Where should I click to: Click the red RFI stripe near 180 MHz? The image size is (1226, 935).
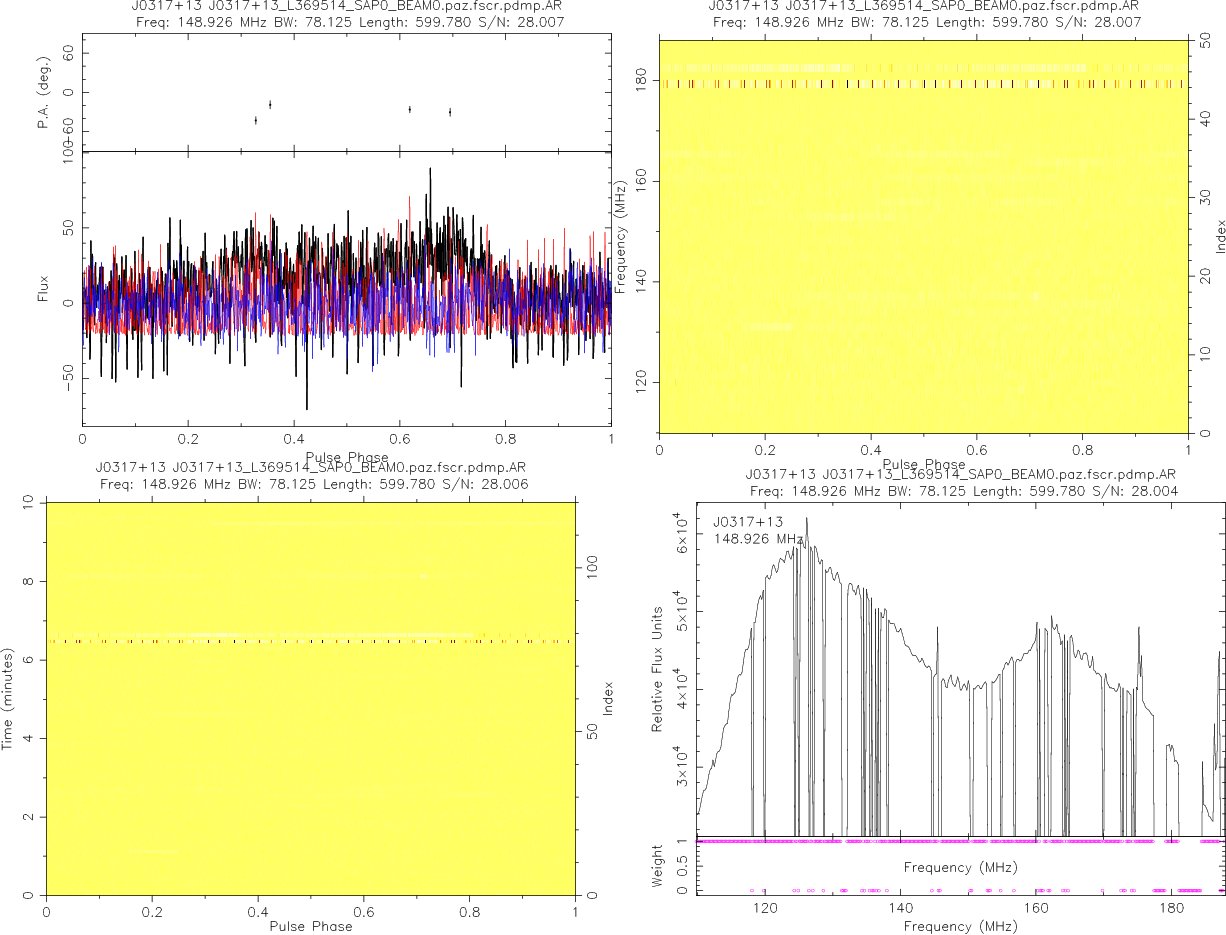click(922, 84)
